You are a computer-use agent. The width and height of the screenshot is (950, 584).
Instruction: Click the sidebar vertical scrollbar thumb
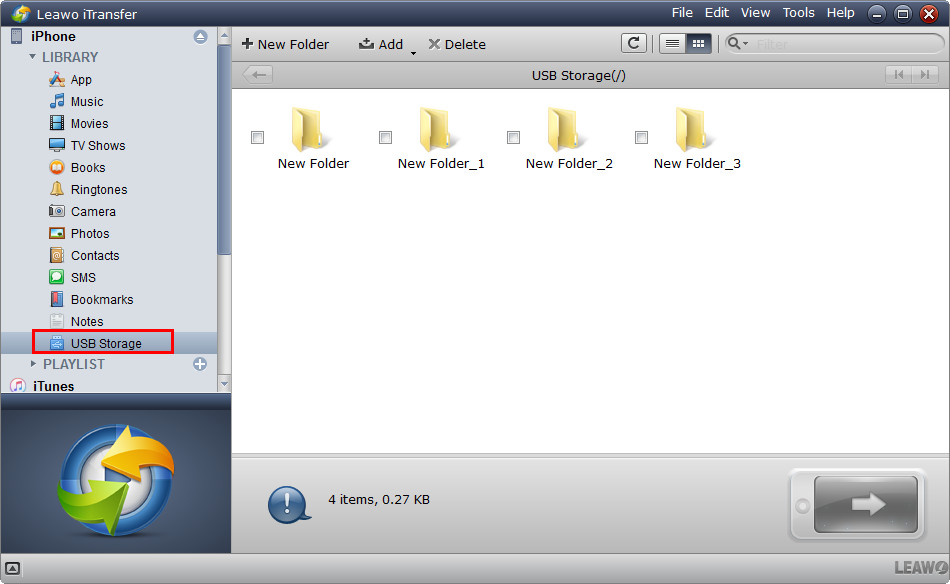tap(224, 150)
